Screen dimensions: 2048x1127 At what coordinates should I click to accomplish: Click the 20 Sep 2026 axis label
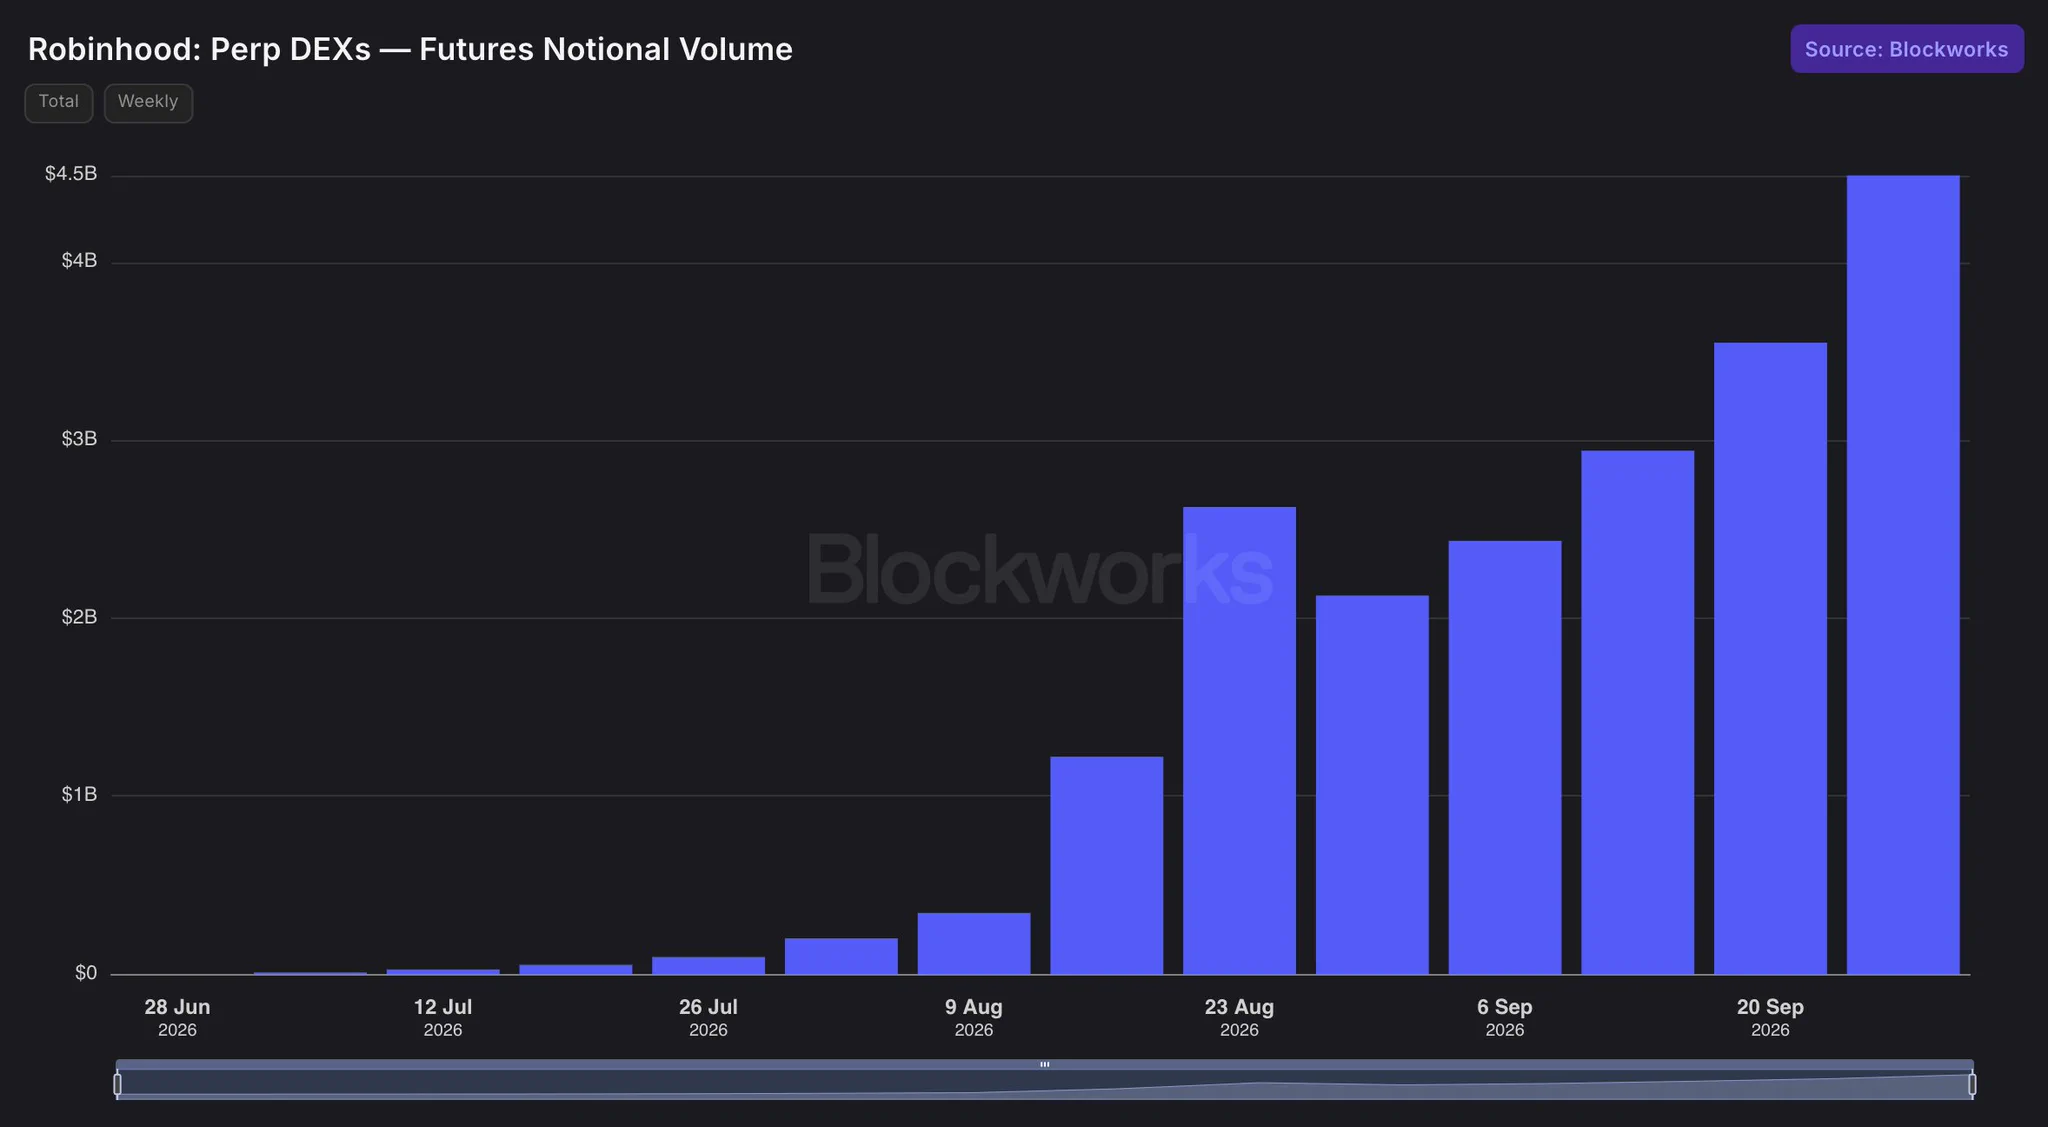[x=1770, y=1018]
